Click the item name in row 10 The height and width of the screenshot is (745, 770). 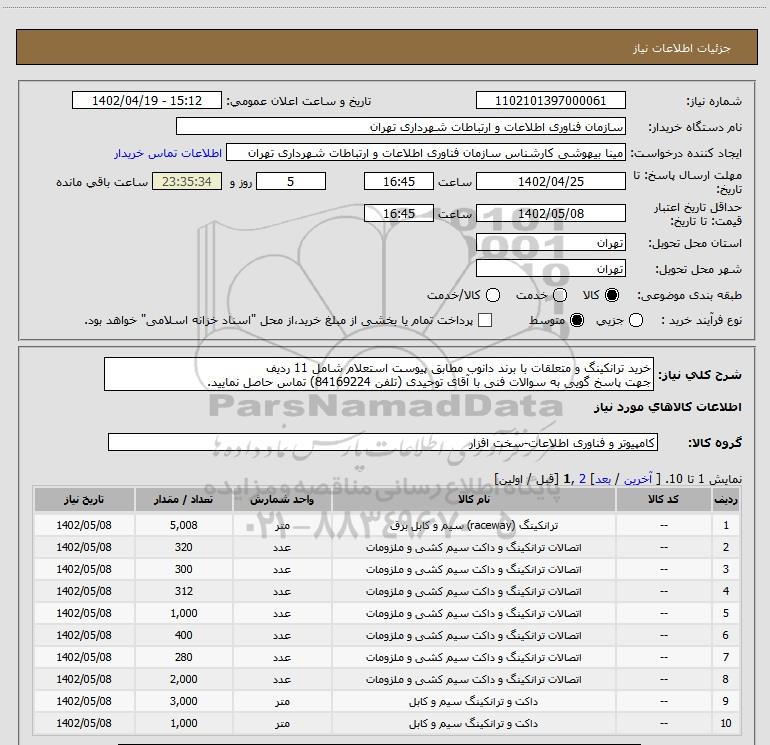[x=473, y=723]
